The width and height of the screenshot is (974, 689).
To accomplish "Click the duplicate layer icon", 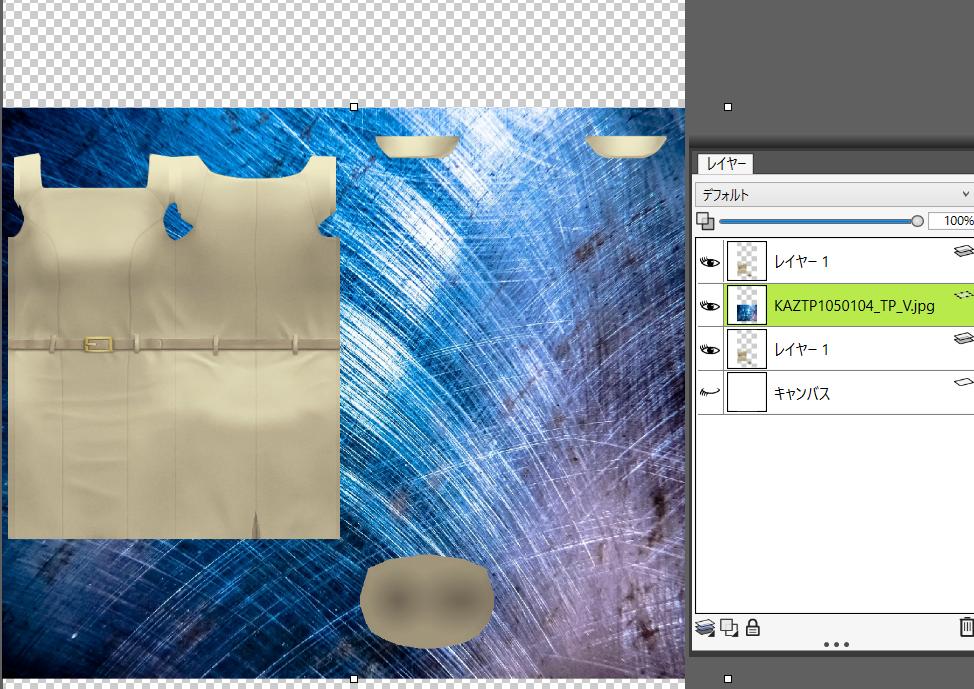I will tap(727, 628).
